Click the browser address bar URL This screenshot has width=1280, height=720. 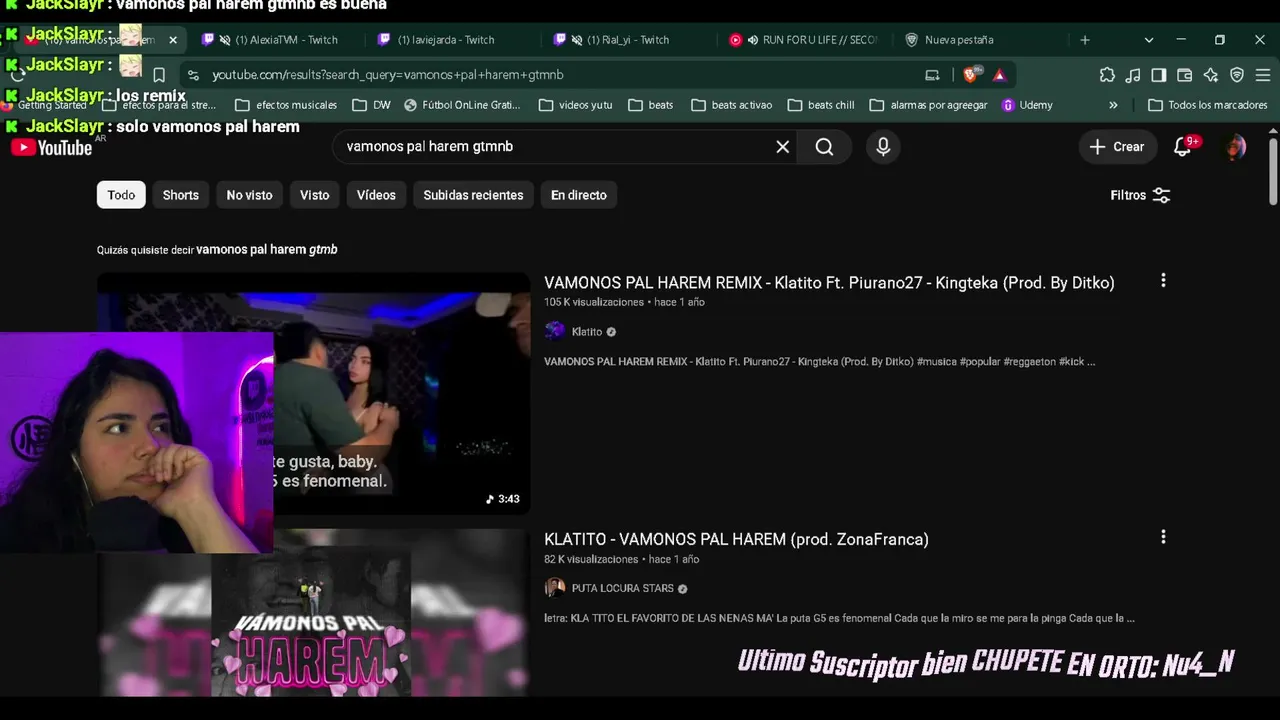click(x=388, y=75)
